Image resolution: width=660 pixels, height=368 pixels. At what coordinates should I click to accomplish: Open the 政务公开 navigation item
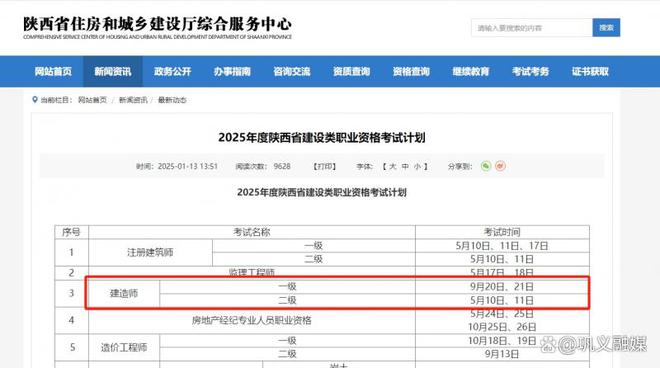click(x=172, y=72)
